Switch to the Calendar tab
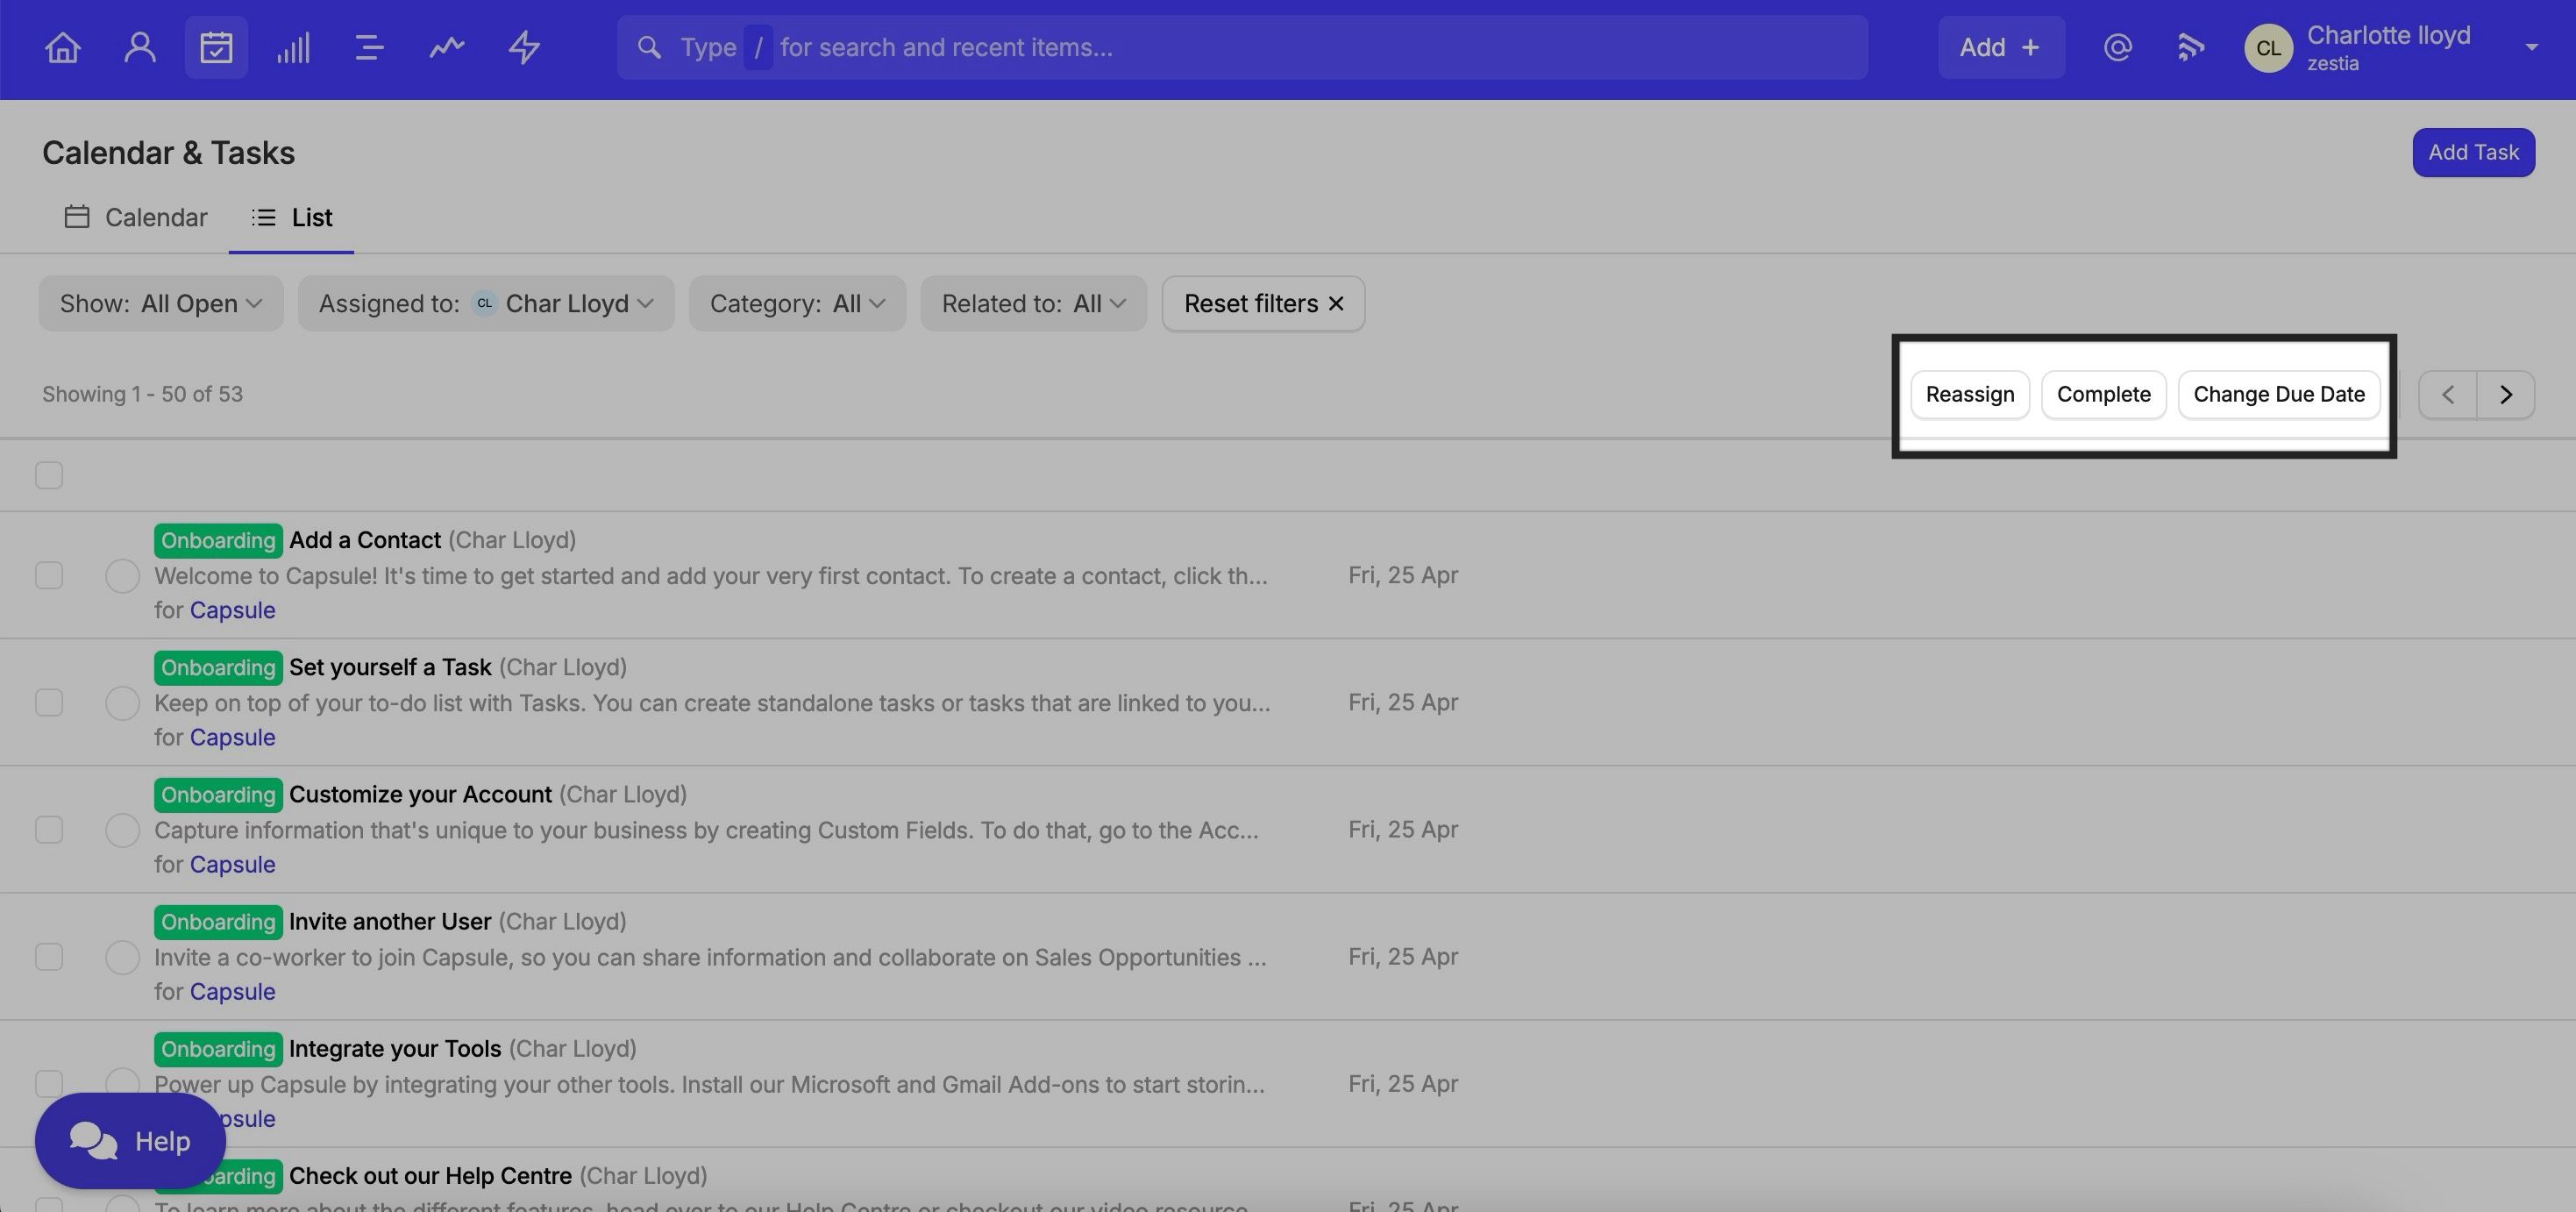The width and height of the screenshot is (2576, 1212). click(136, 218)
